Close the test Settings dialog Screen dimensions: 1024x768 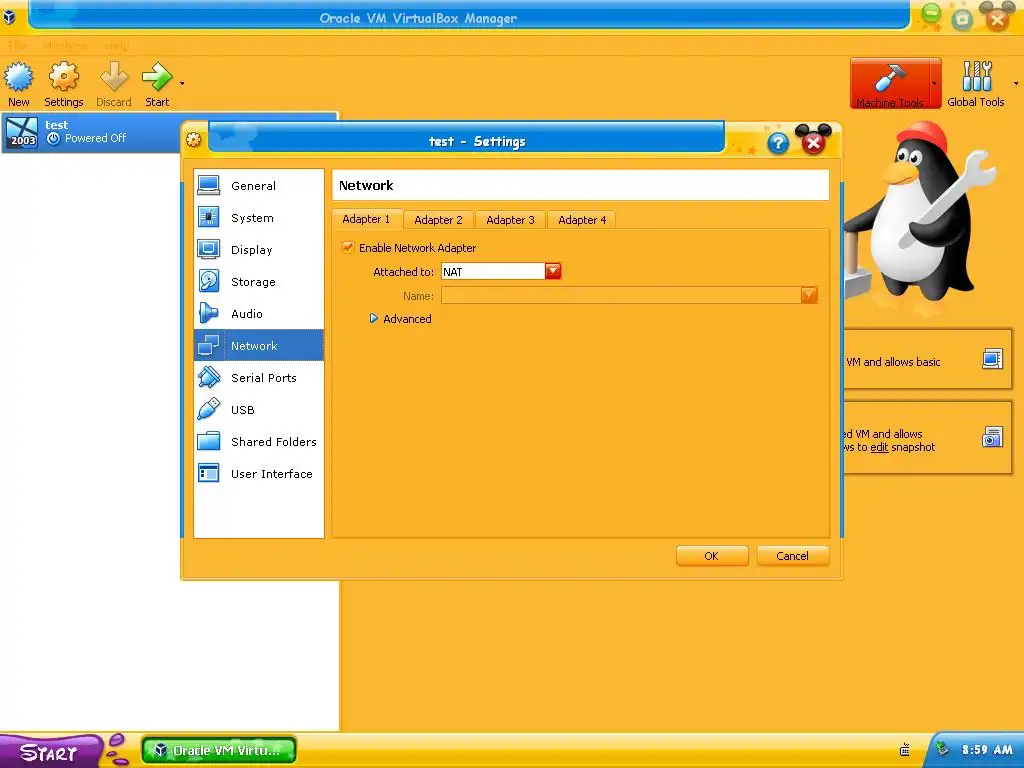click(814, 141)
